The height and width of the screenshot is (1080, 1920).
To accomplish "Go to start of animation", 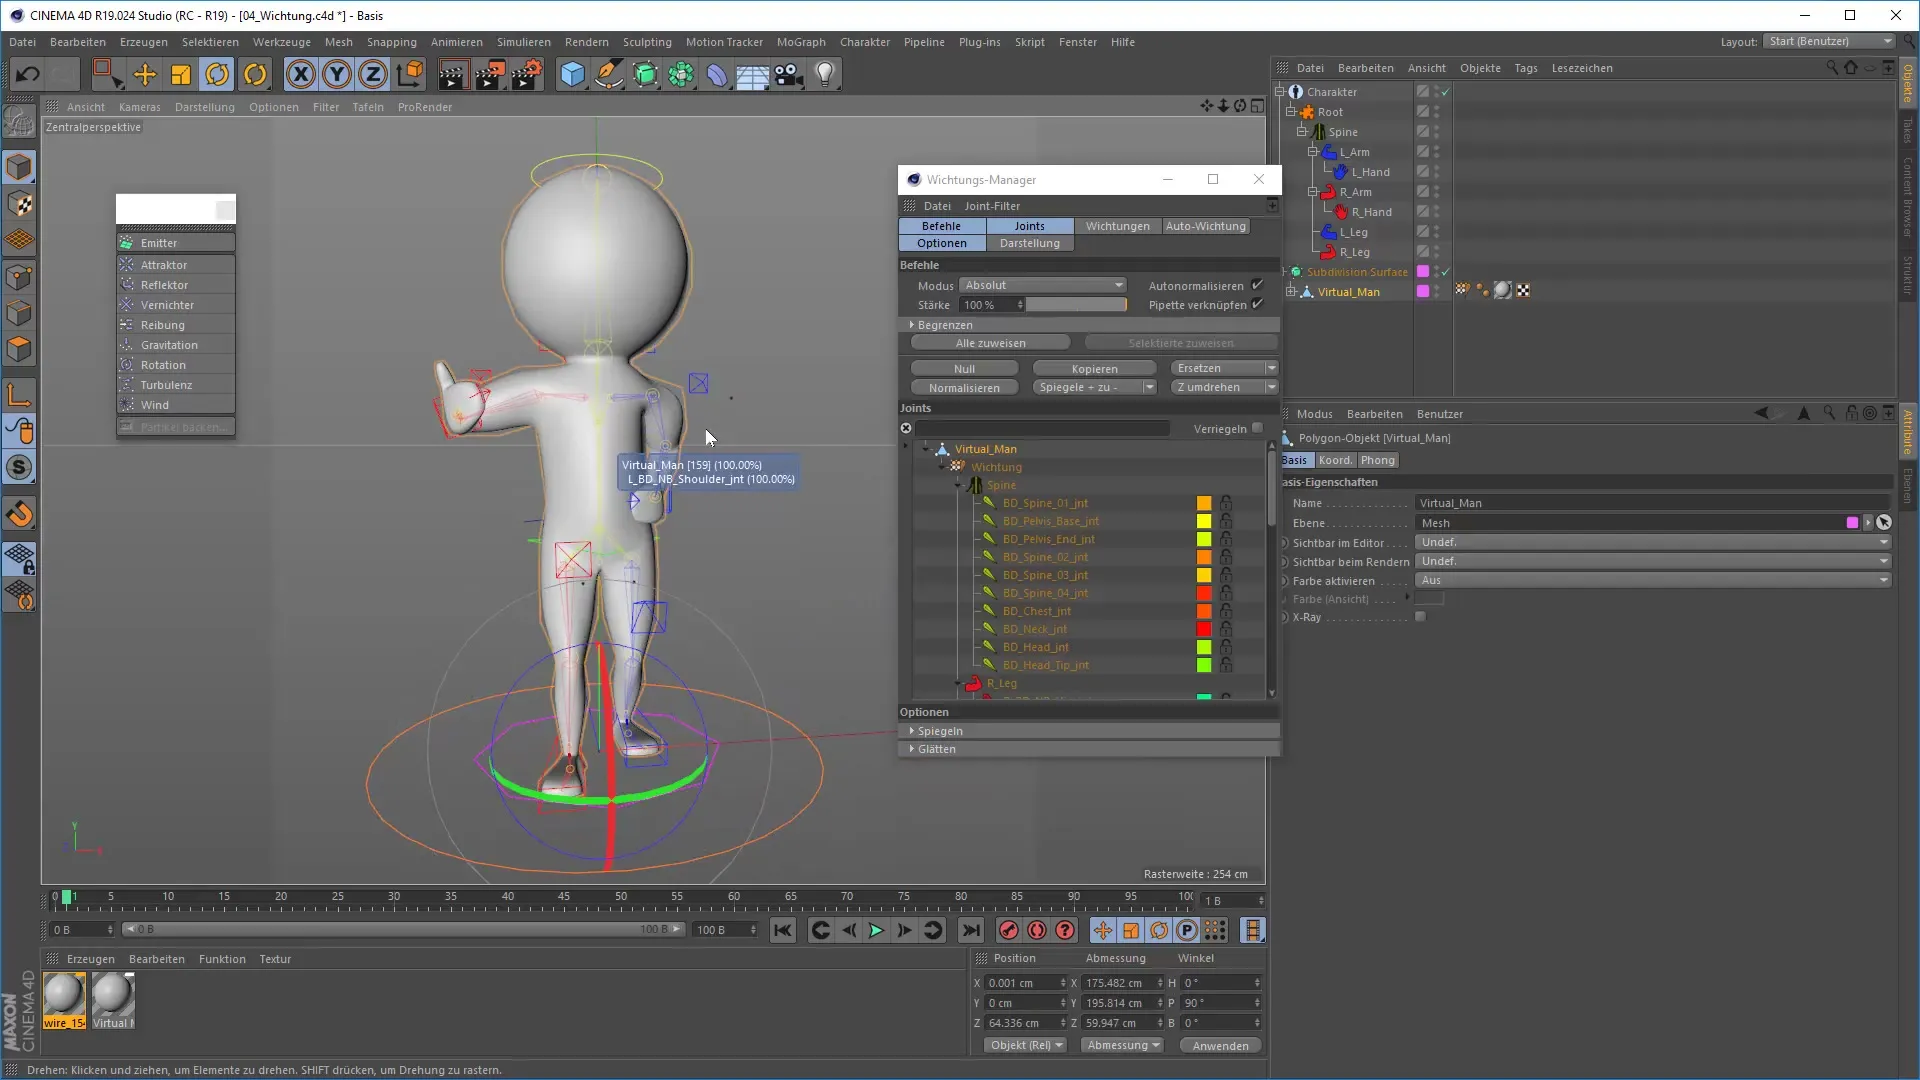I will (x=783, y=931).
